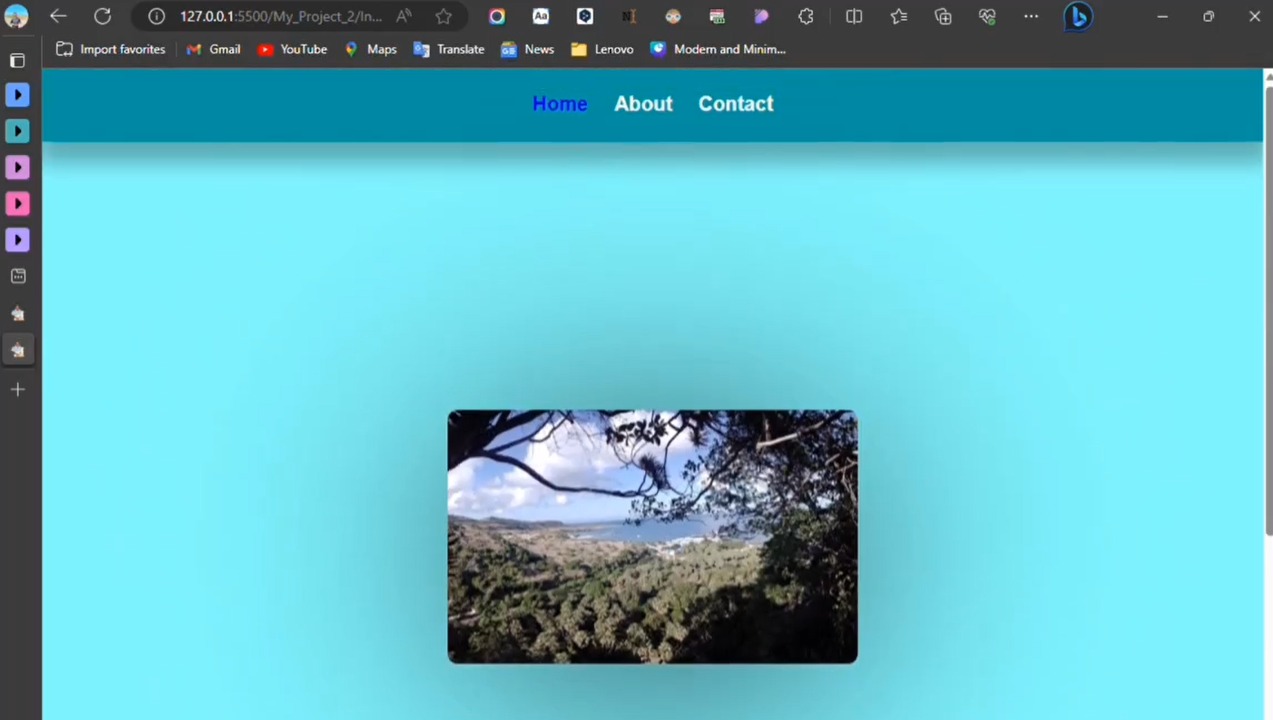The width and height of the screenshot is (1273, 720).
Task: Open the Collections icon
Action: [943, 16]
